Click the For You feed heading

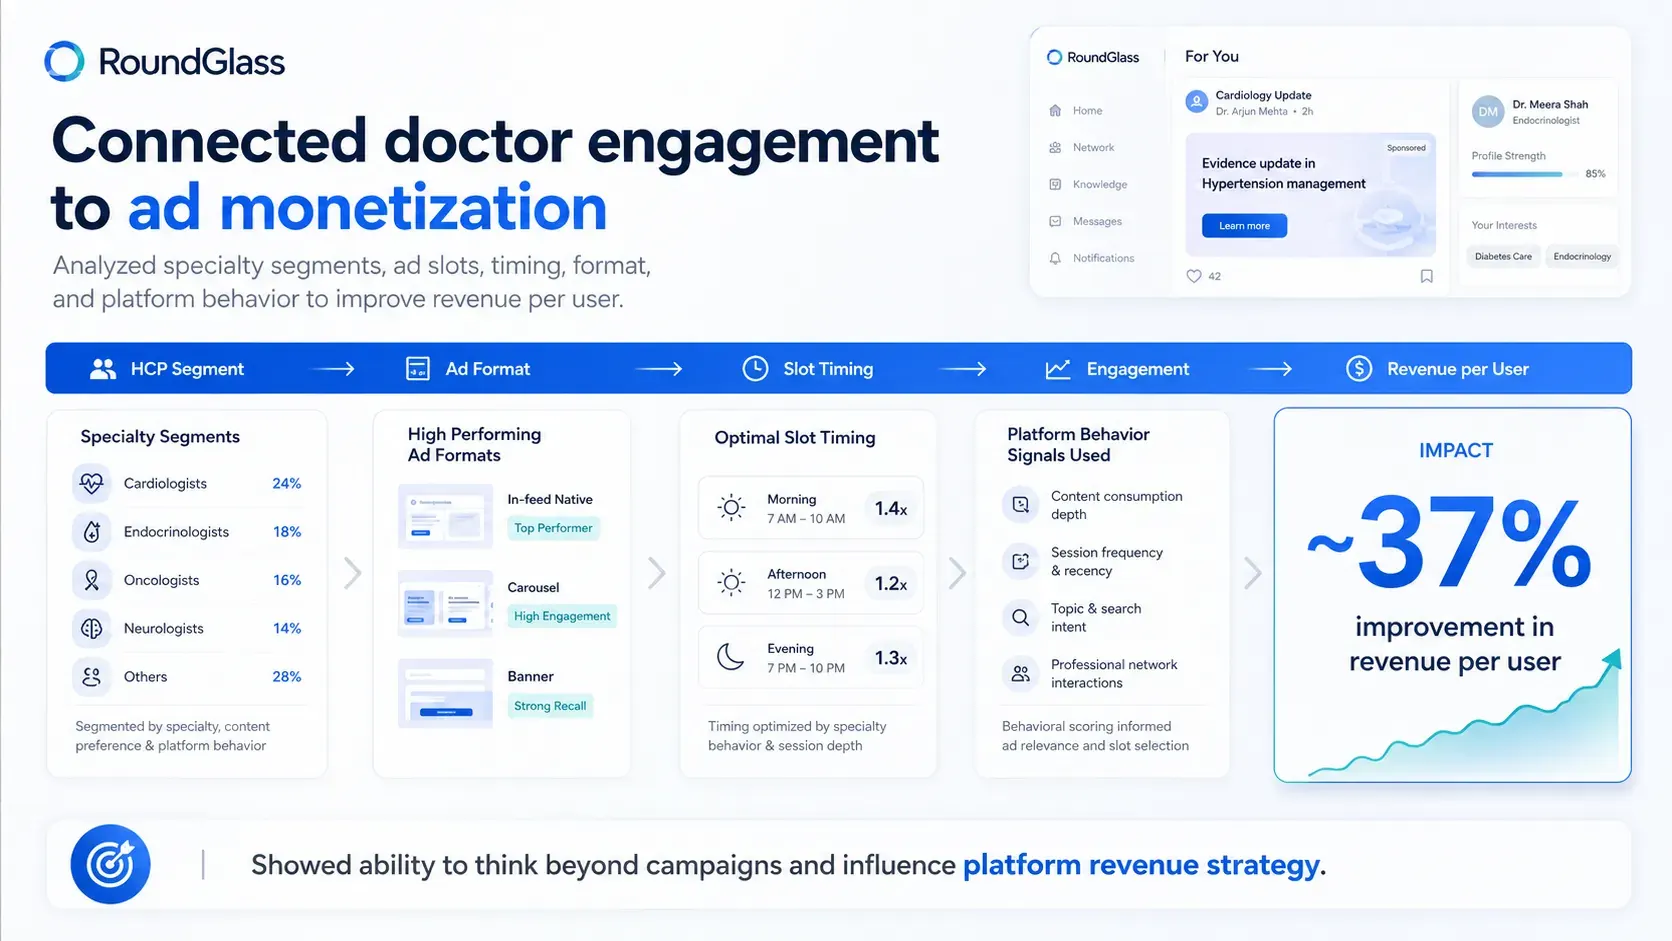click(x=1211, y=57)
